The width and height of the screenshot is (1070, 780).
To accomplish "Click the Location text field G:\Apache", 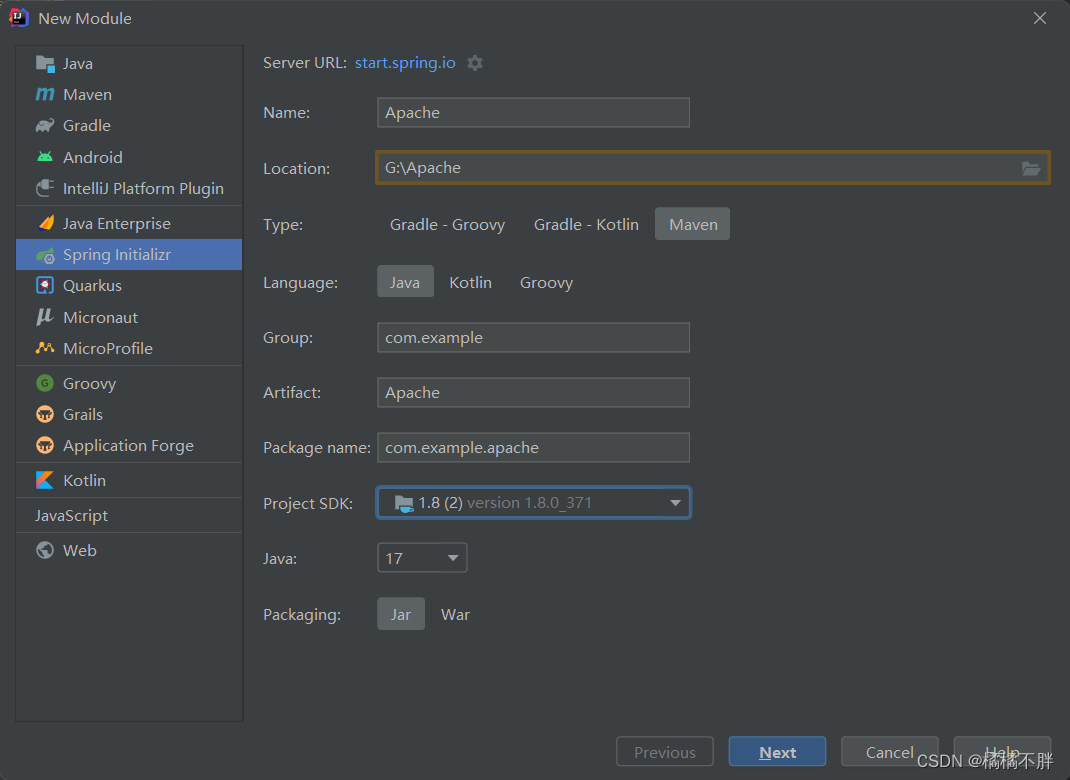I will pos(712,168).
